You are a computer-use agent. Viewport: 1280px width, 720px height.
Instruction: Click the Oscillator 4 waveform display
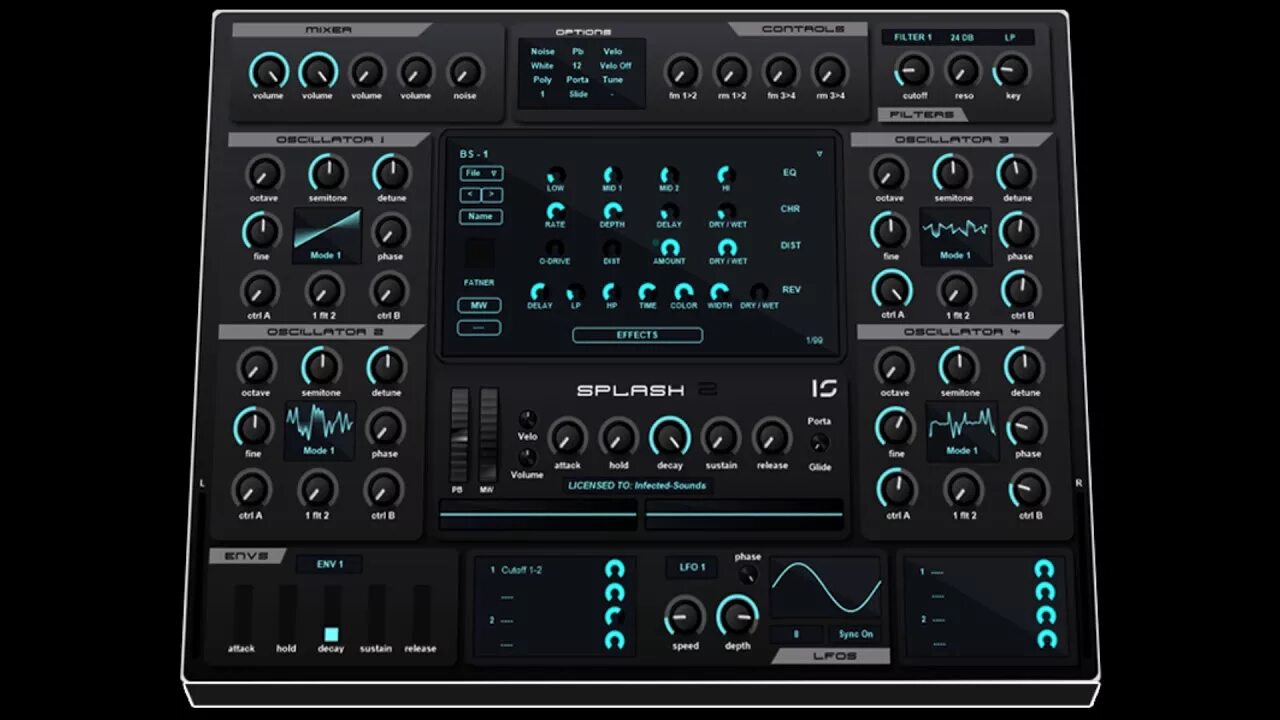coord(961,432)
